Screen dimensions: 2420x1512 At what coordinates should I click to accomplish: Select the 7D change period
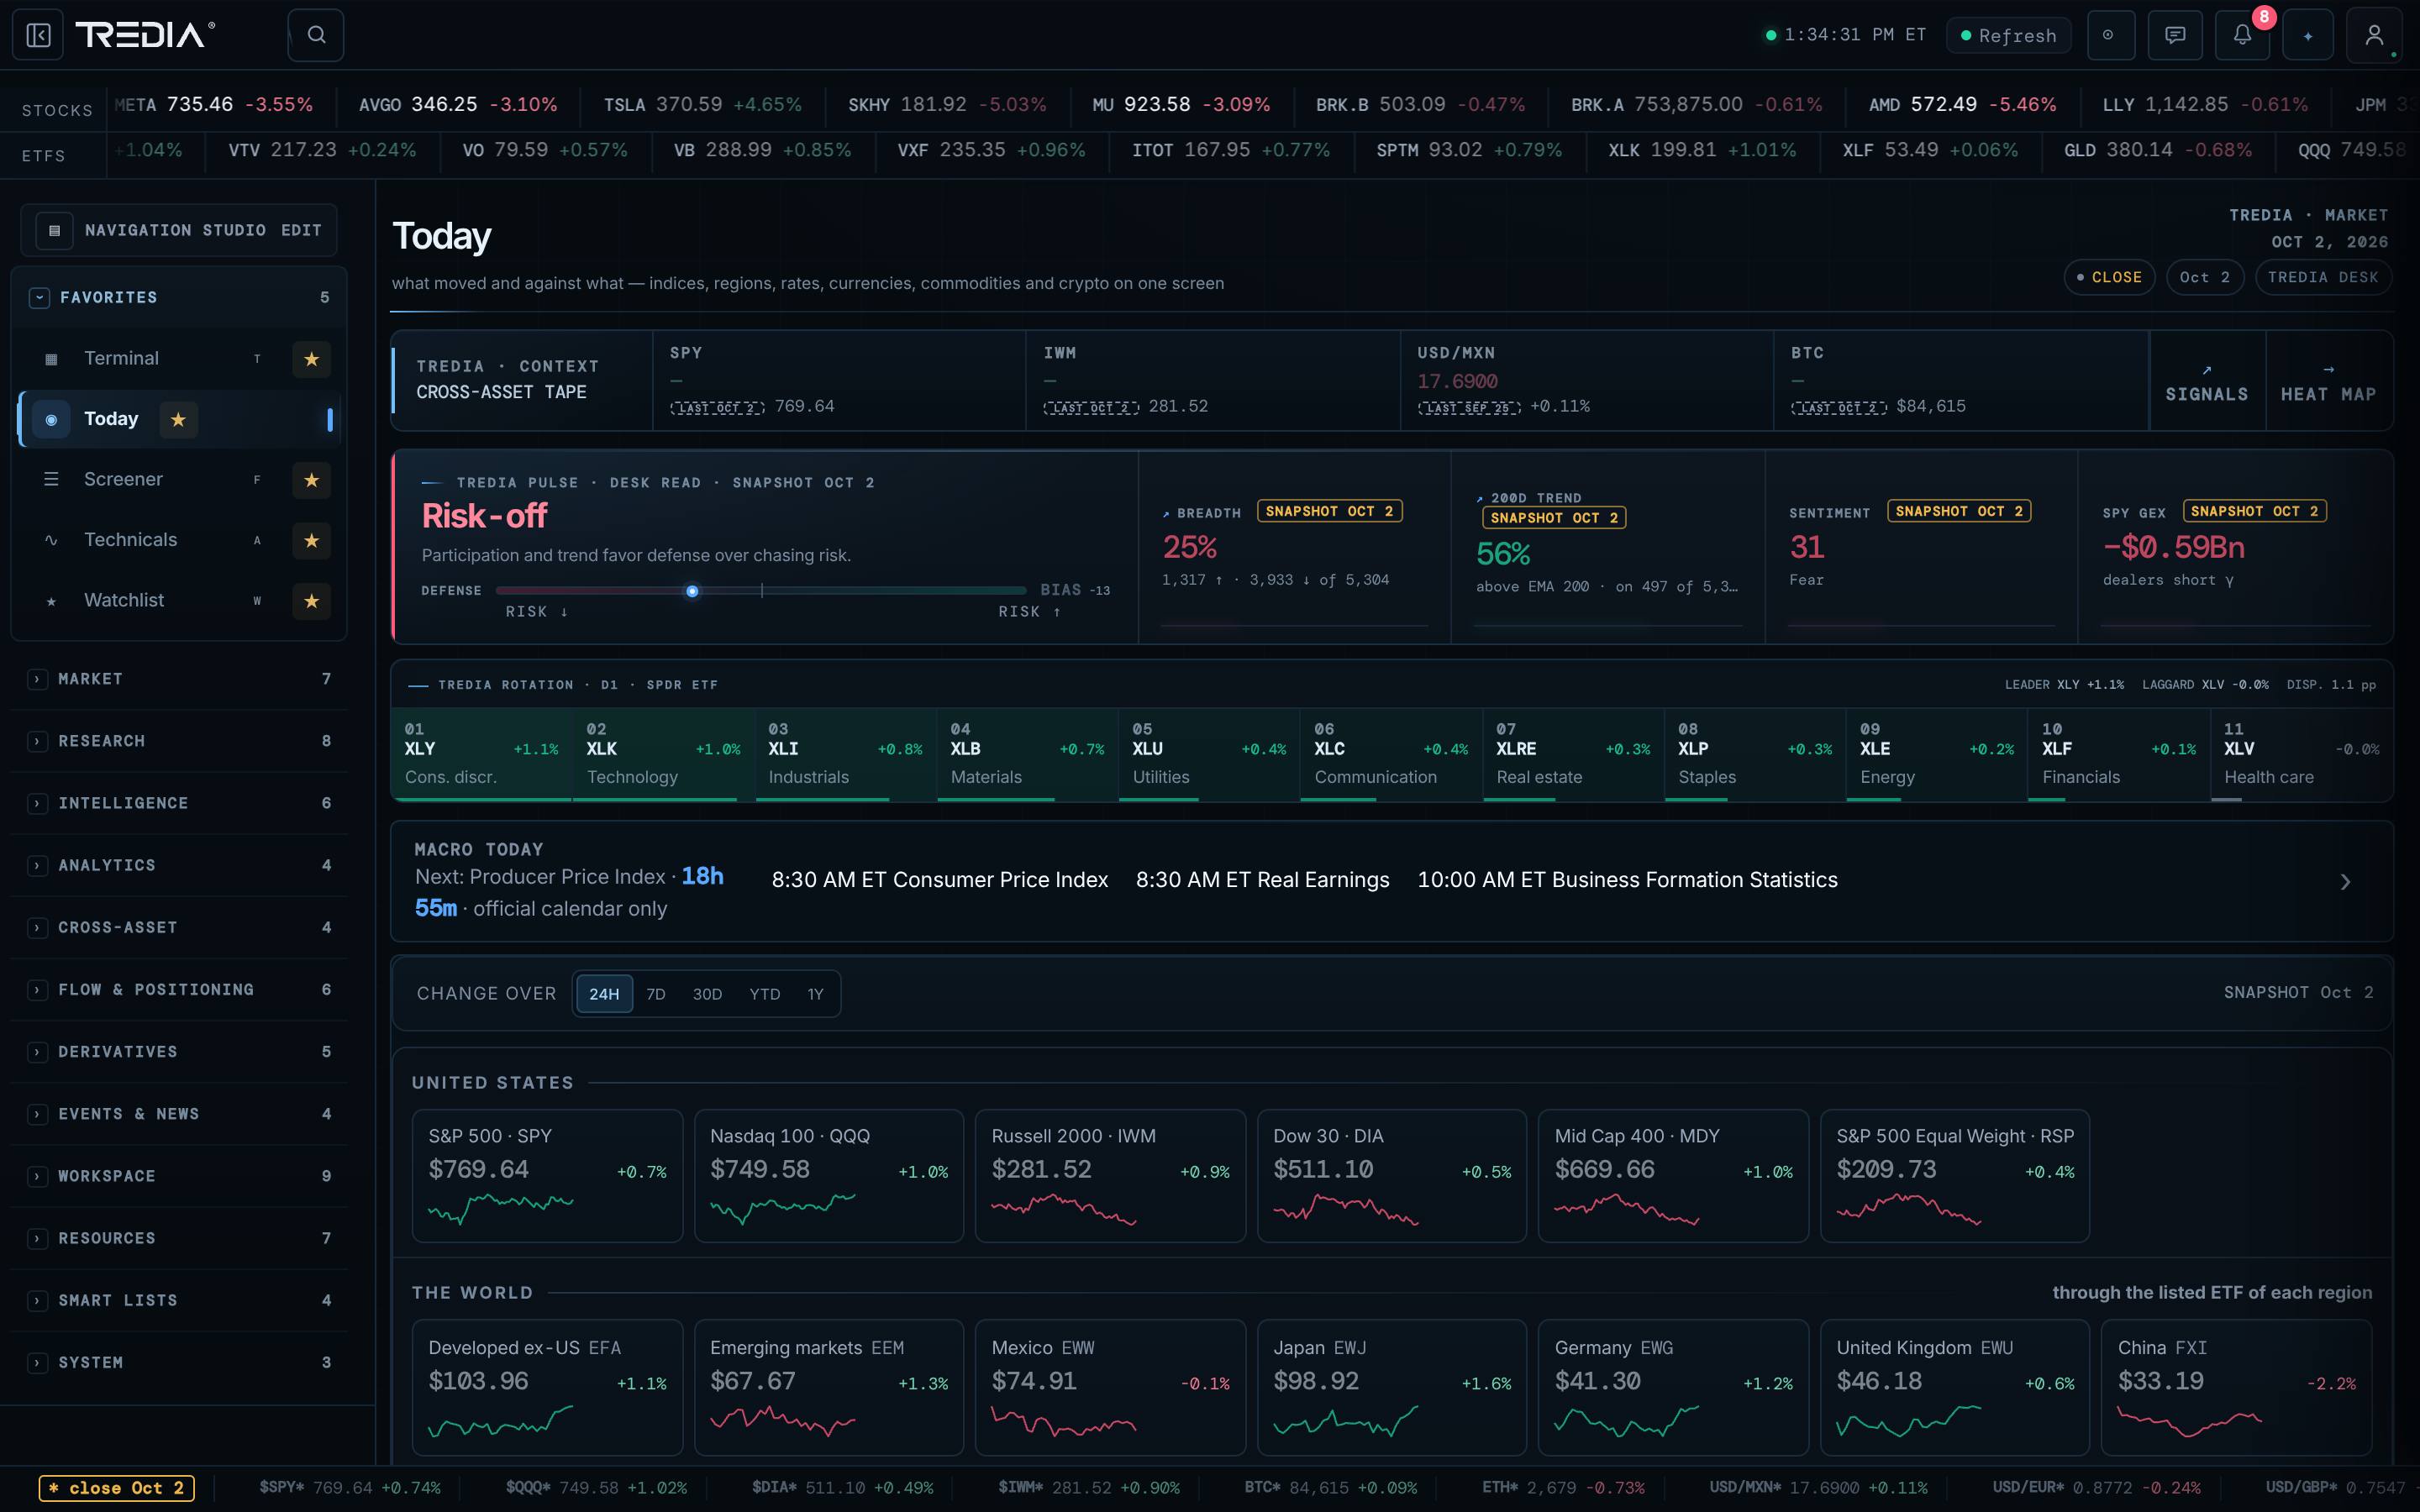[x=656, y=994]
